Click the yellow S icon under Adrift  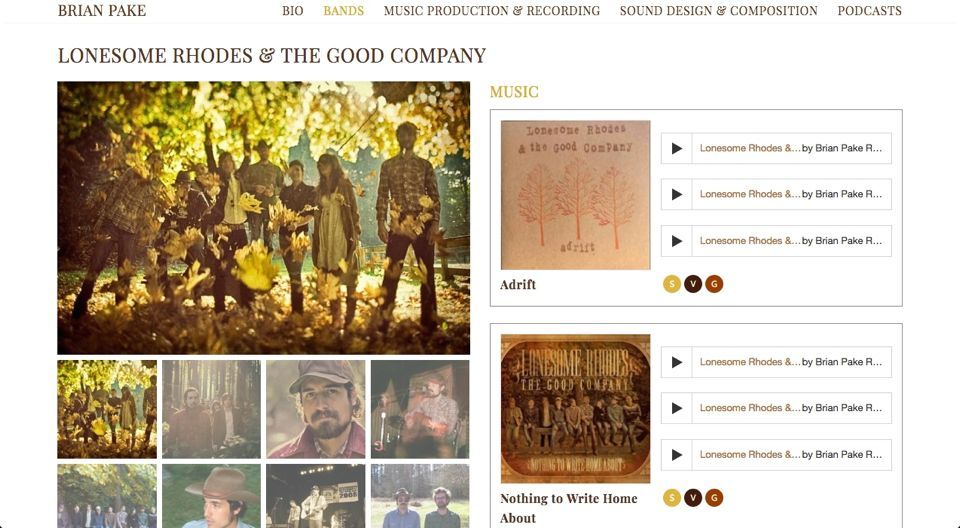click(x=672, y=284)
